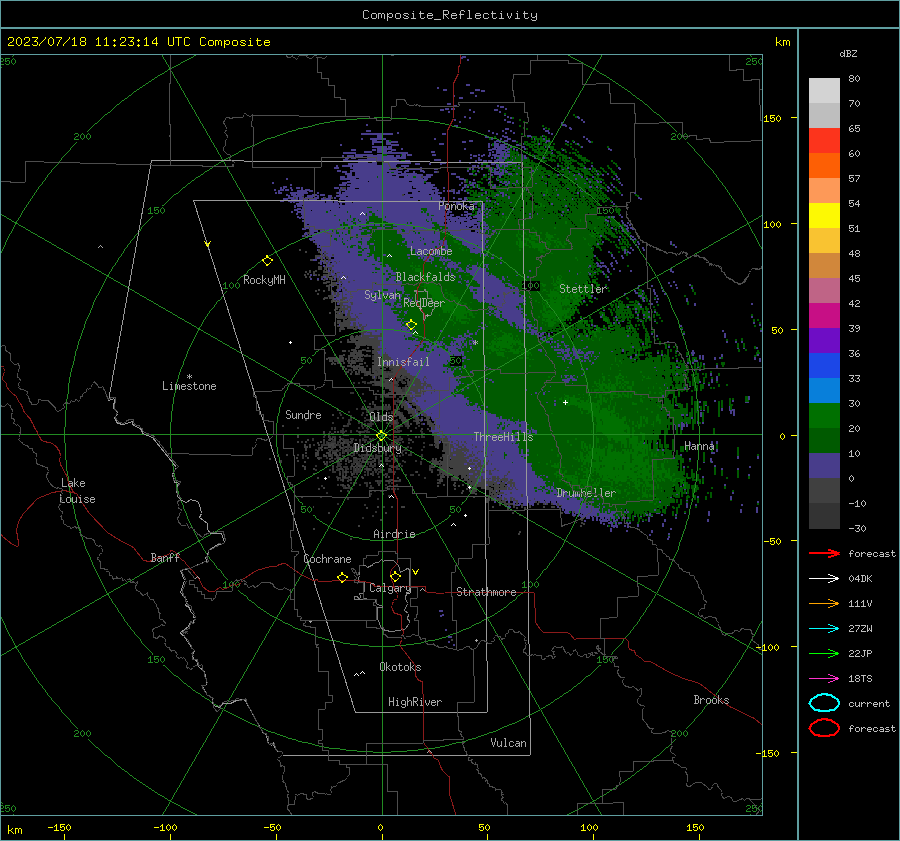Image resolution: width=900 pixels, height=841 pixels.
Task: Click the Innisfail town label
Action: click(x=403, y=362)
